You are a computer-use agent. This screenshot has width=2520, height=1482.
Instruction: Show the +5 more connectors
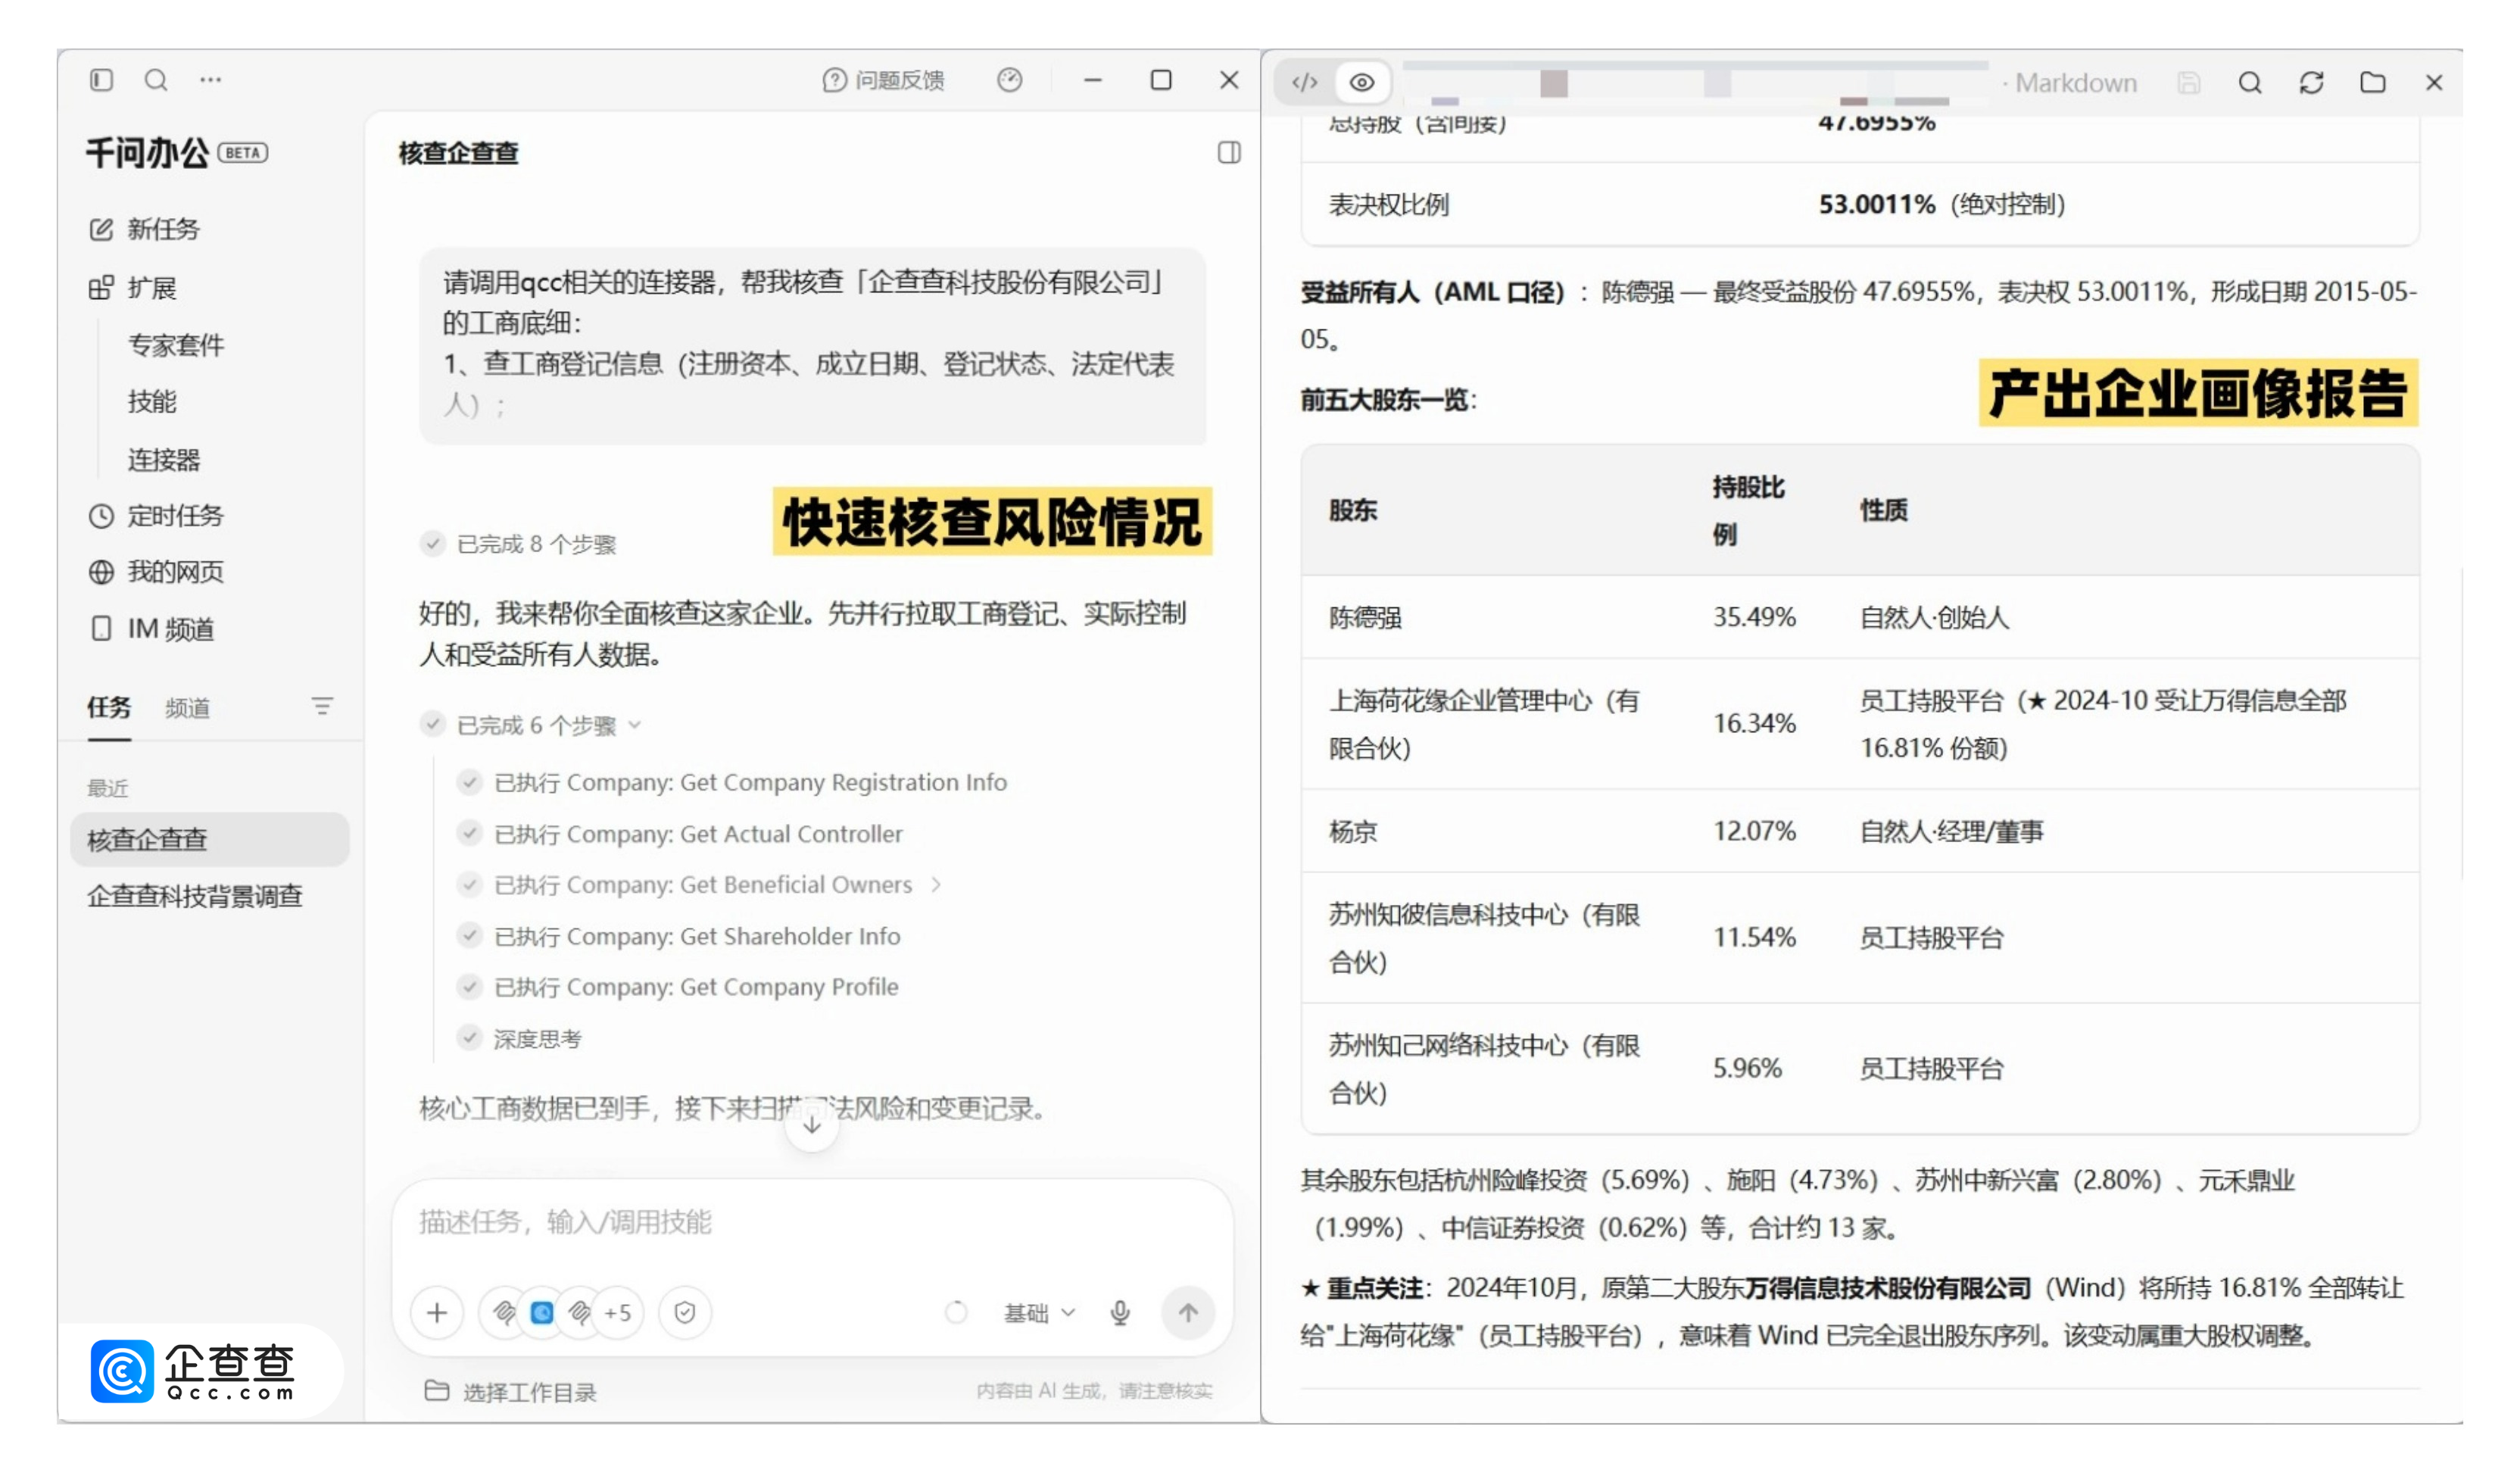point(618,1313)
